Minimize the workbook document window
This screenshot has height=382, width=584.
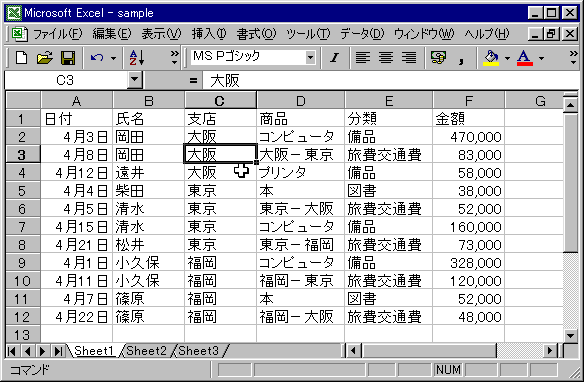click(x=536, y=34)
